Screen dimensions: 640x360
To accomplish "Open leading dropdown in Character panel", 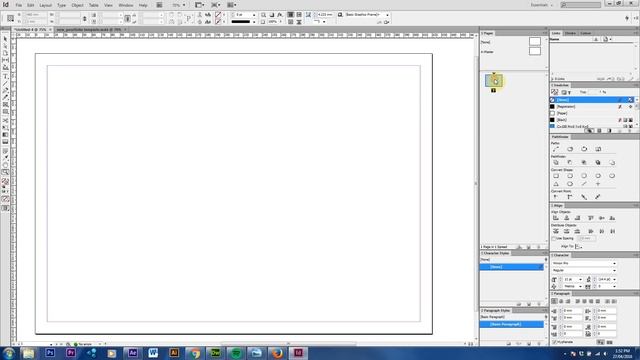I will tap(614, 280).
